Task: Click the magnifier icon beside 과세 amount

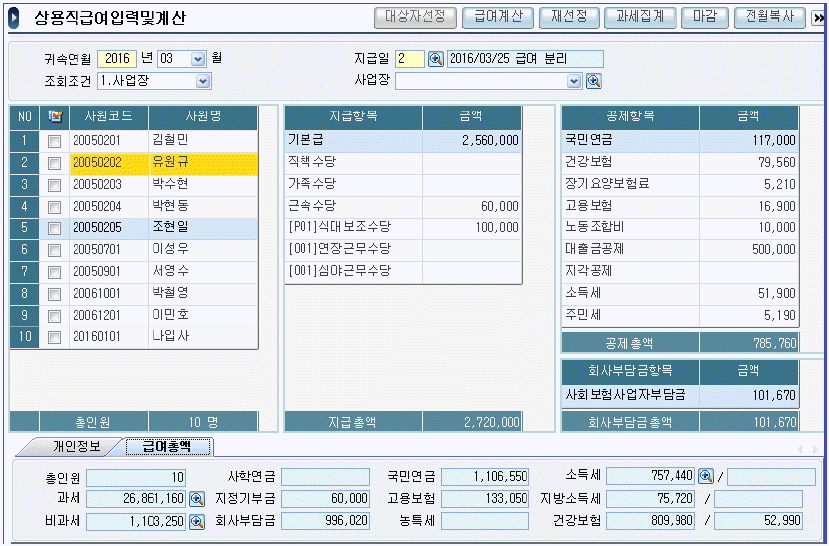Action: tap(196, 498)
